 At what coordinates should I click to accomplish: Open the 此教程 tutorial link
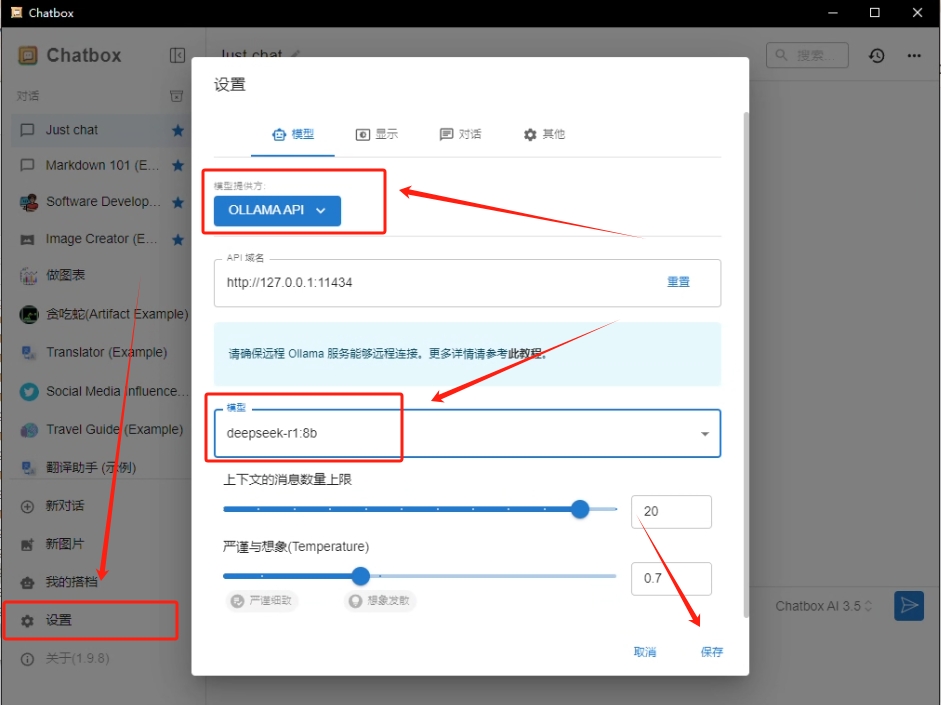point(525,353)
